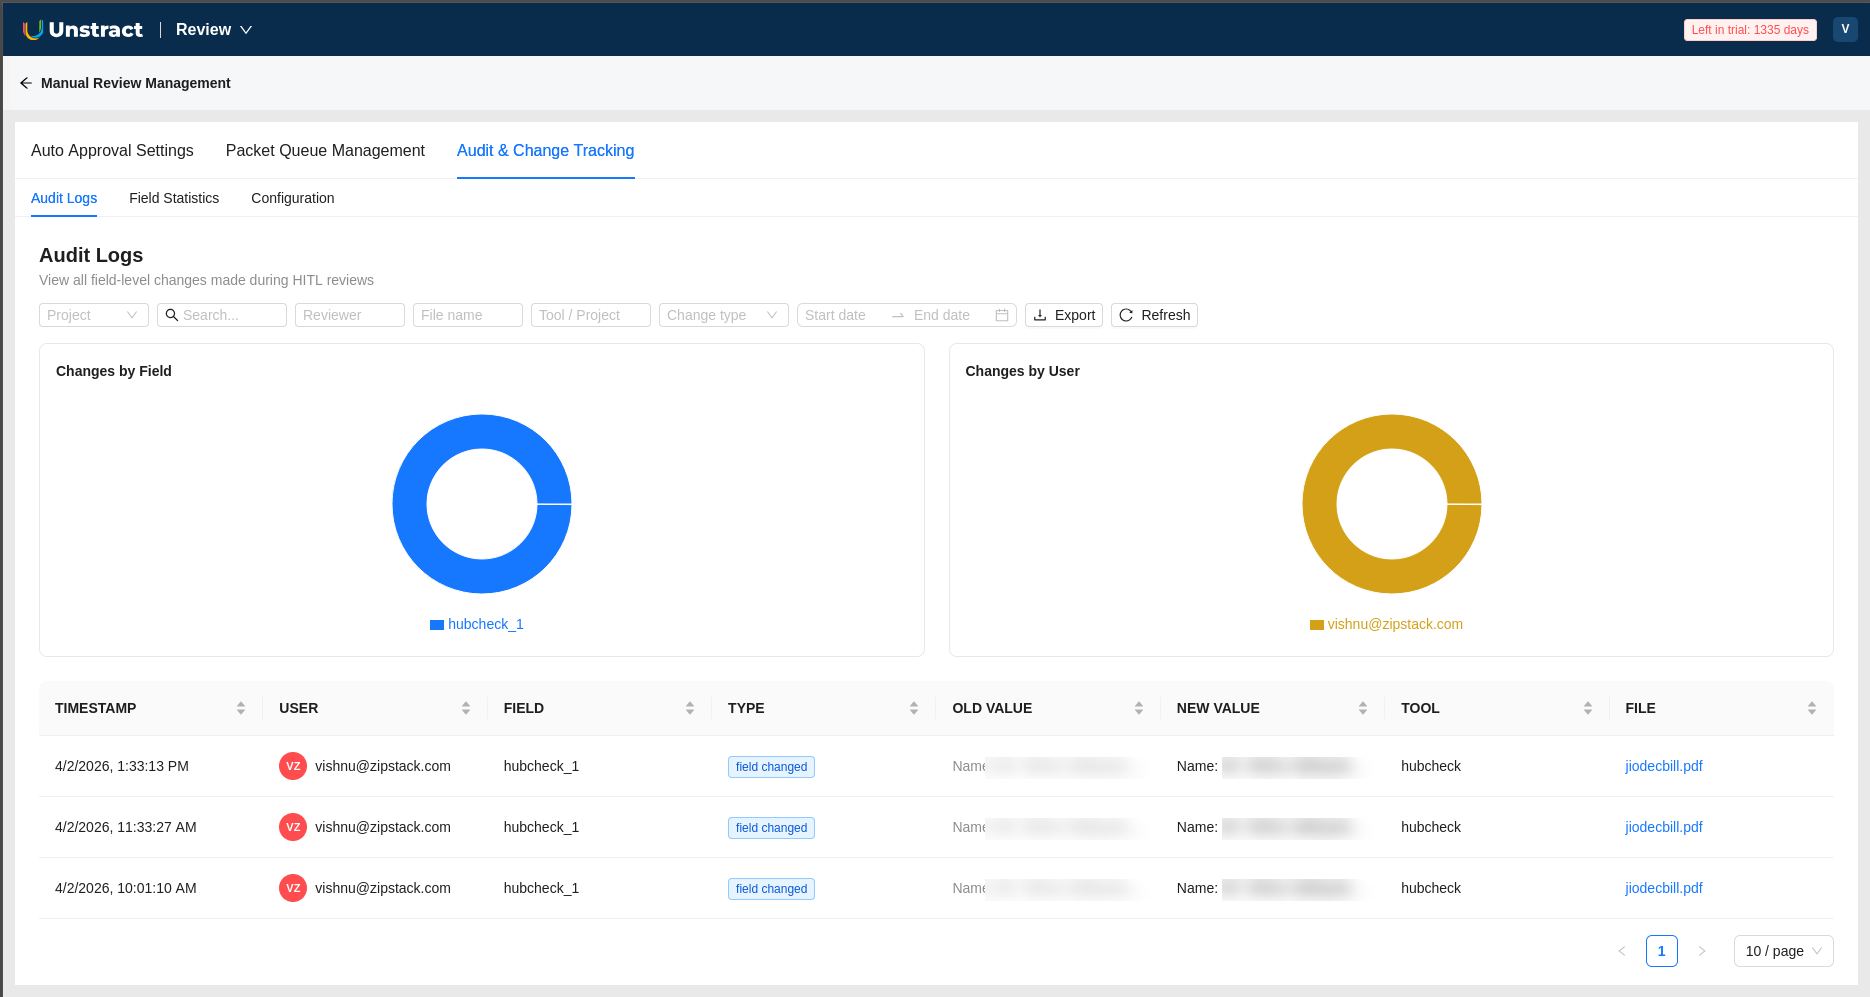Viewport: 1870px width, 997px height.
Task: Open the Field Statistics sub-tab
Action: [x=174, y=198]
